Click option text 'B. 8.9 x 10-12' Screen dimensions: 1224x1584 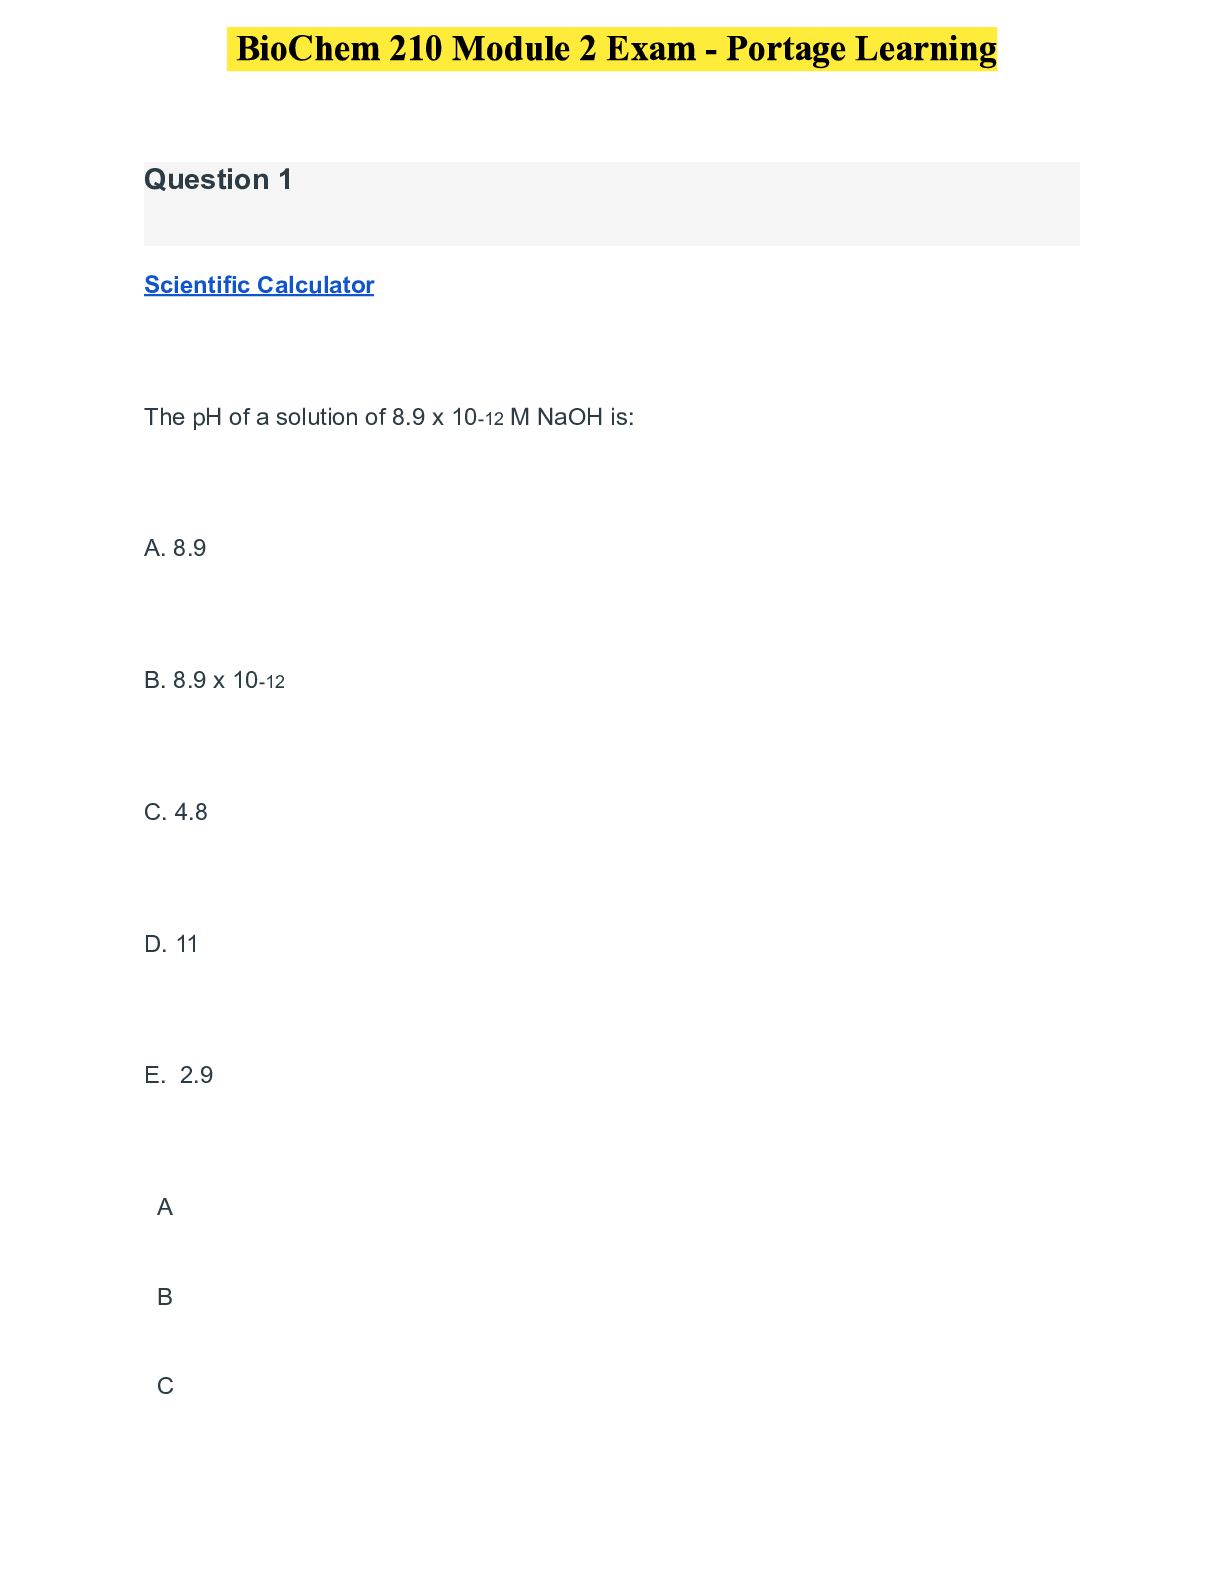[x=214, y=681]
